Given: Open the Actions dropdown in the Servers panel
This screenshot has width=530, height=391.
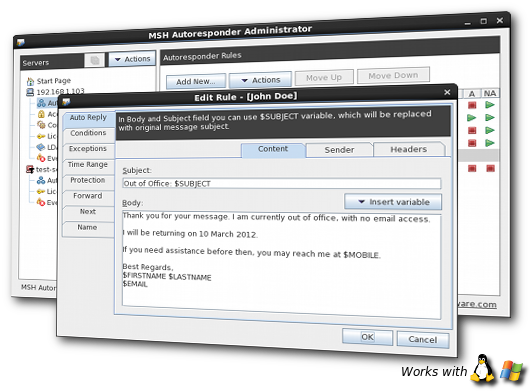Looking at the screenshot, I should [132, 59].
